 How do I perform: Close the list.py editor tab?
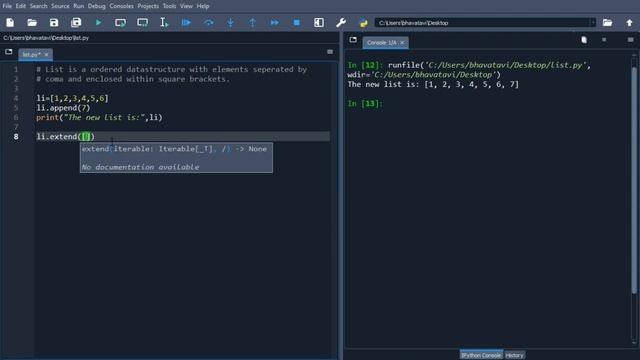click(47, 54)
